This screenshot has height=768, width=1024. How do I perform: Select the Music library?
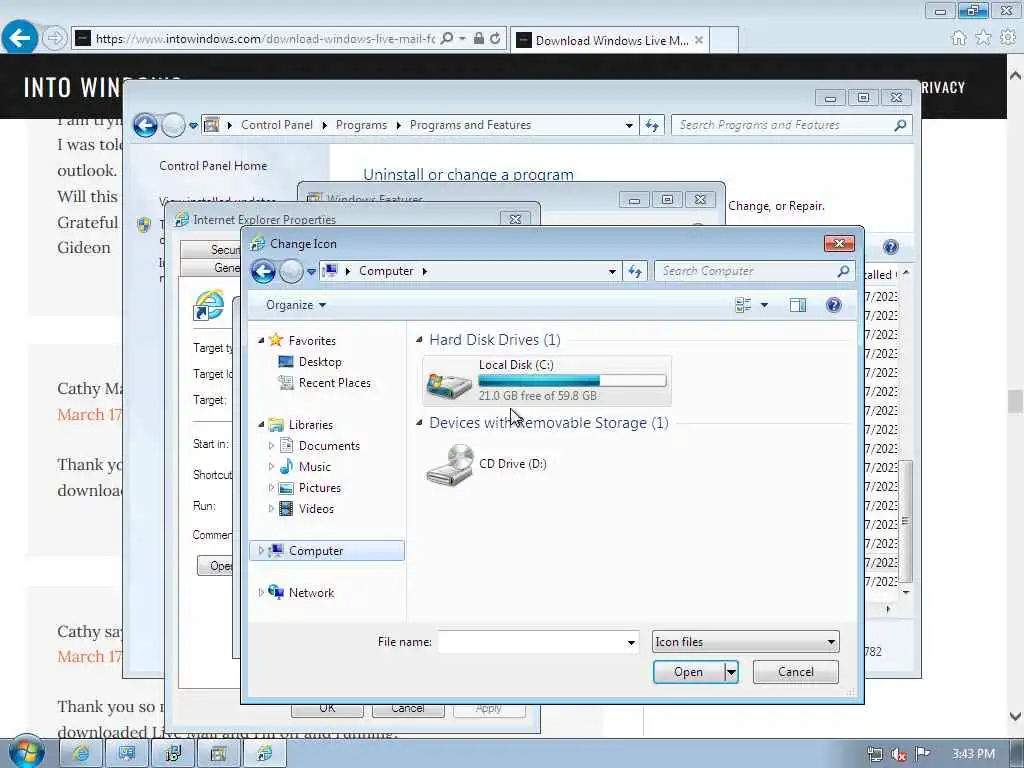point(314,466)
